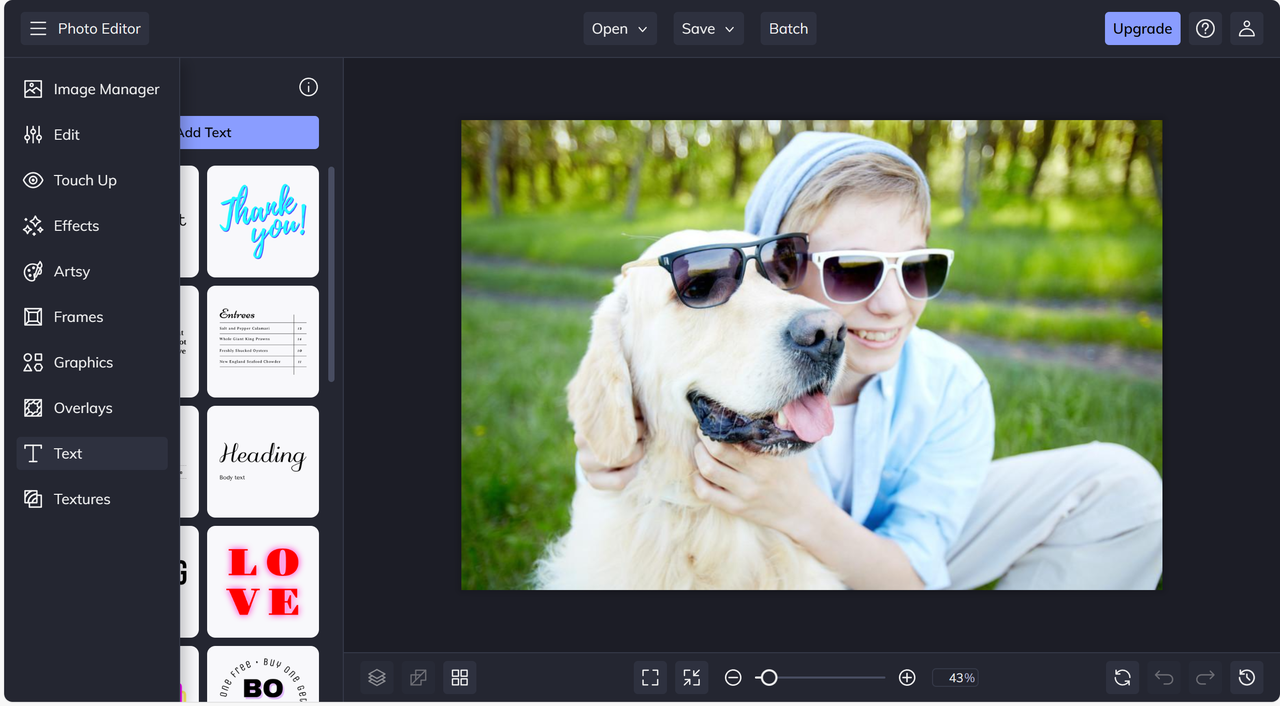1280x706 pixels.
Task: Select the Edit menu item
Action: (92, 134)
